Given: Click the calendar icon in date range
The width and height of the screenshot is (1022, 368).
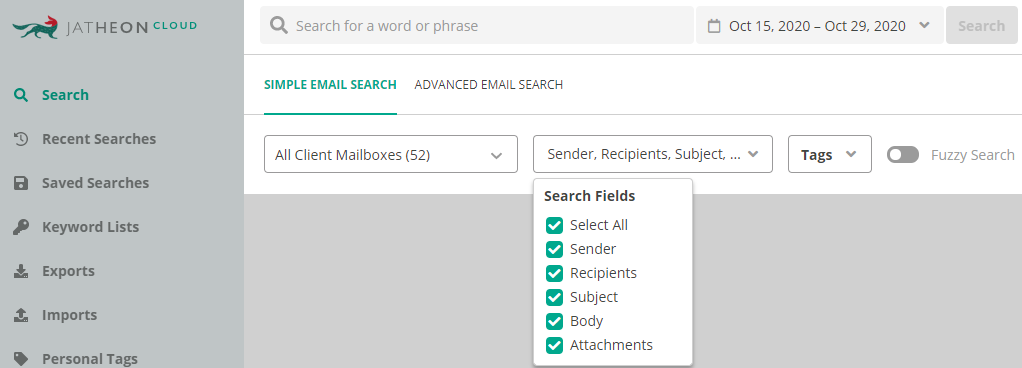Looking at the screenshot, I should [x=714, y=26].
